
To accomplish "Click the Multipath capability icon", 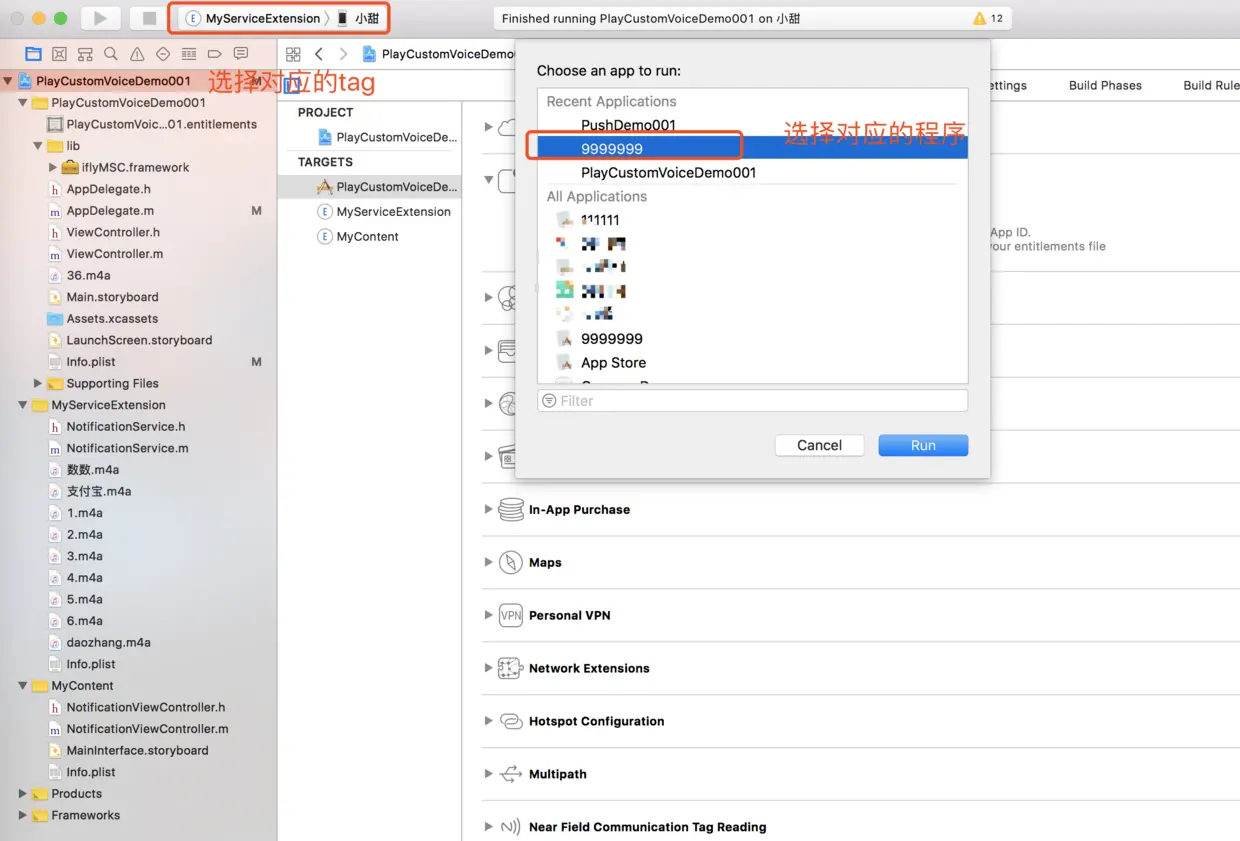I will click(511, 774).
